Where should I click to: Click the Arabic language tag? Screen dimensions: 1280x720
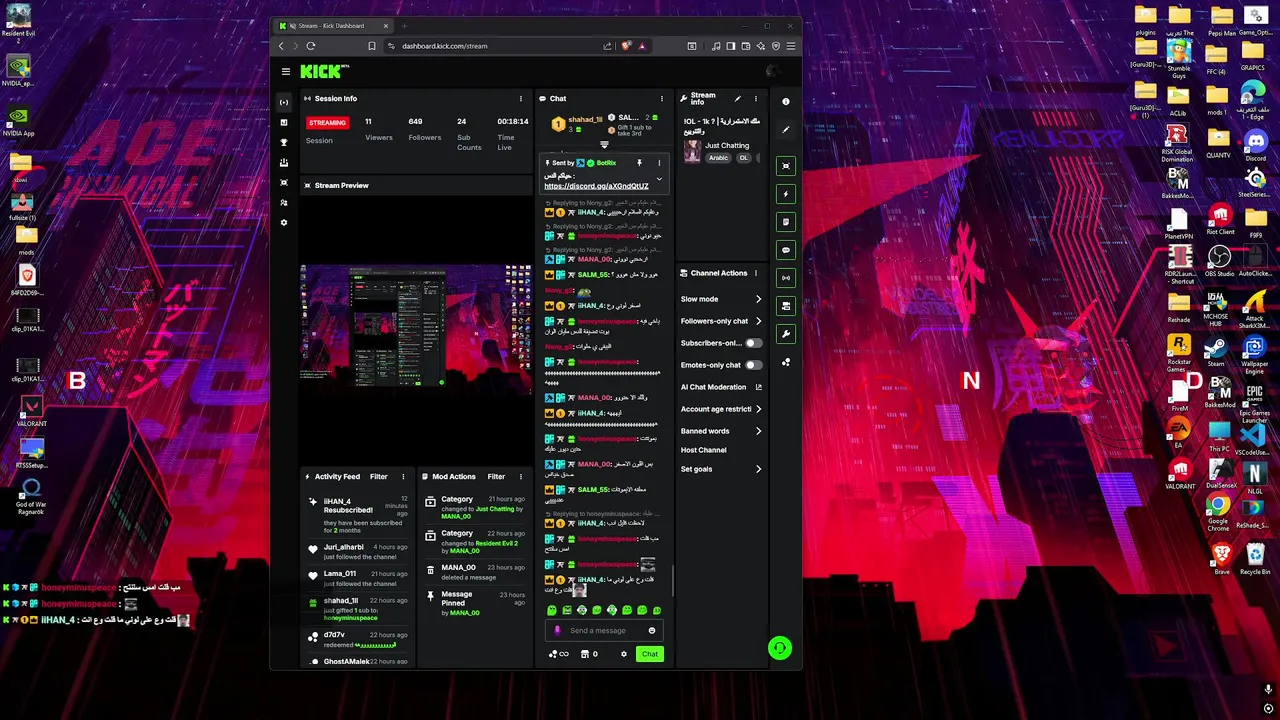click(x=719, y=158)
